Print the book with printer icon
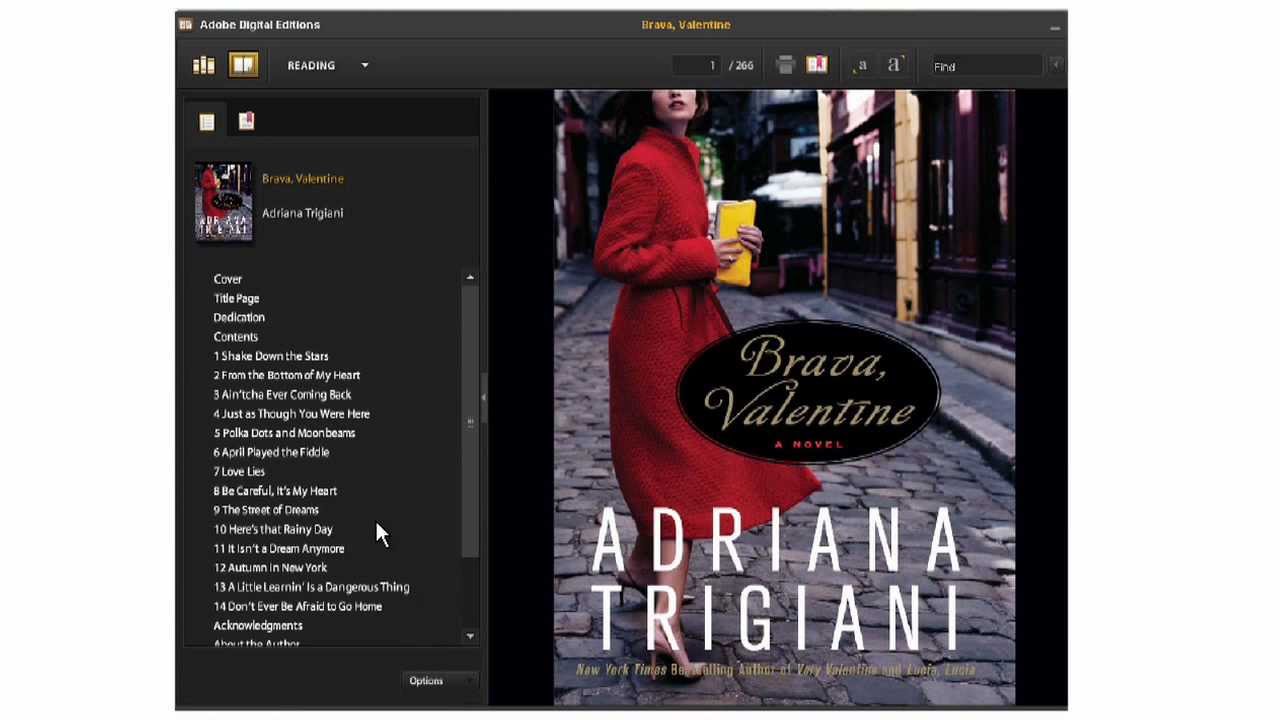 (785, 65)
